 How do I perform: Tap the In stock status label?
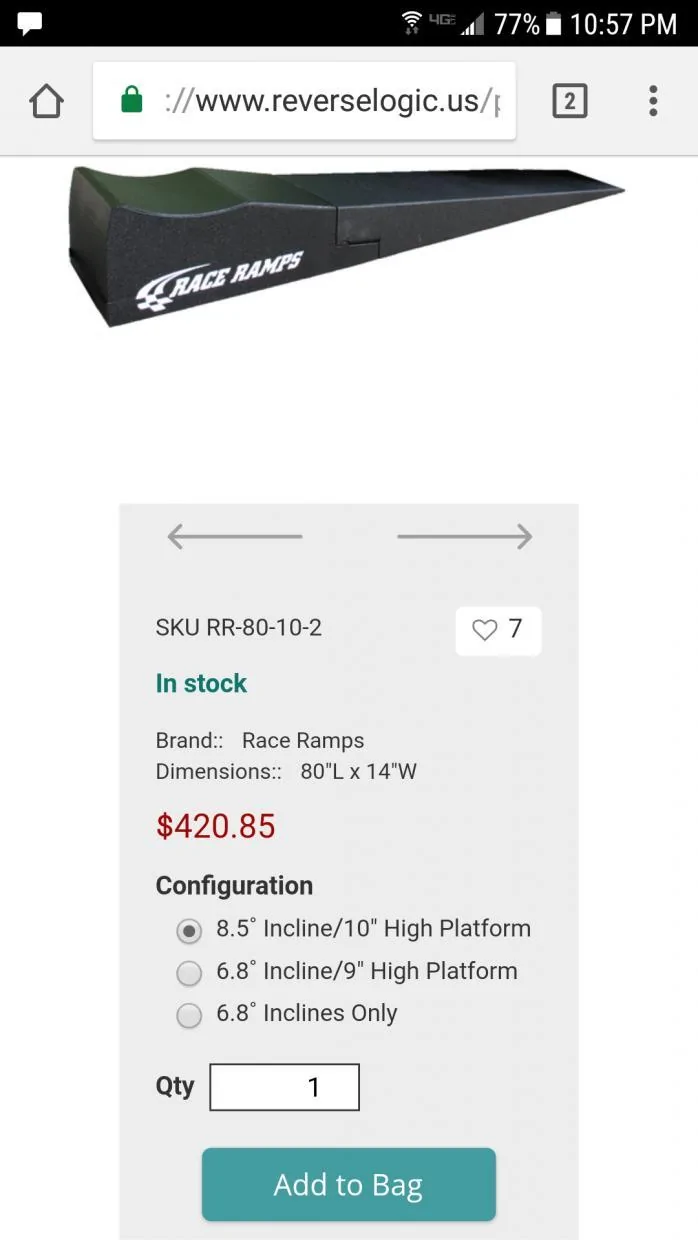[201, 684]
